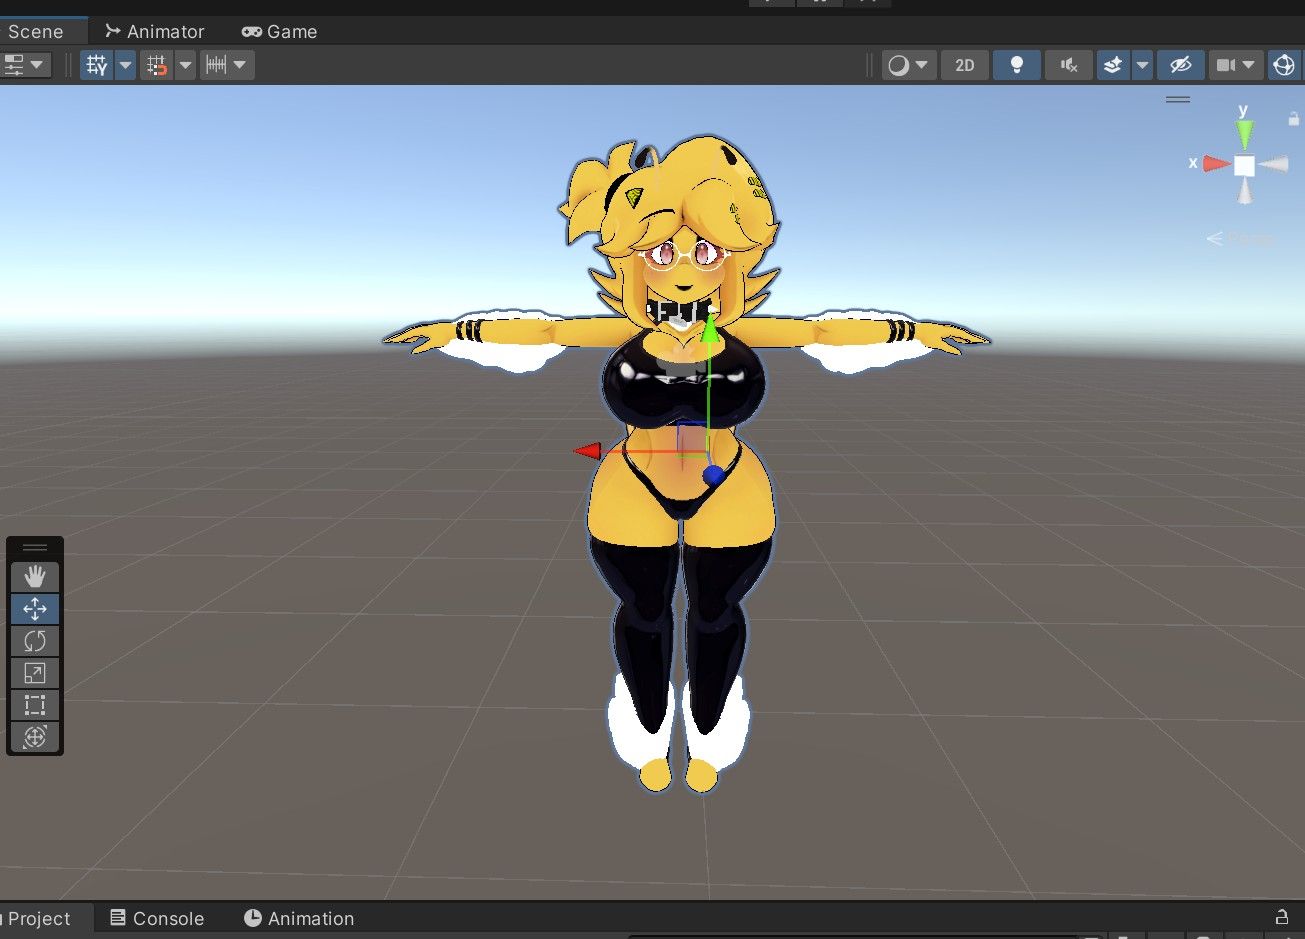Click the red X-axis arrow of move gizmo
1305x939 pixels.
tap(588, 451)
